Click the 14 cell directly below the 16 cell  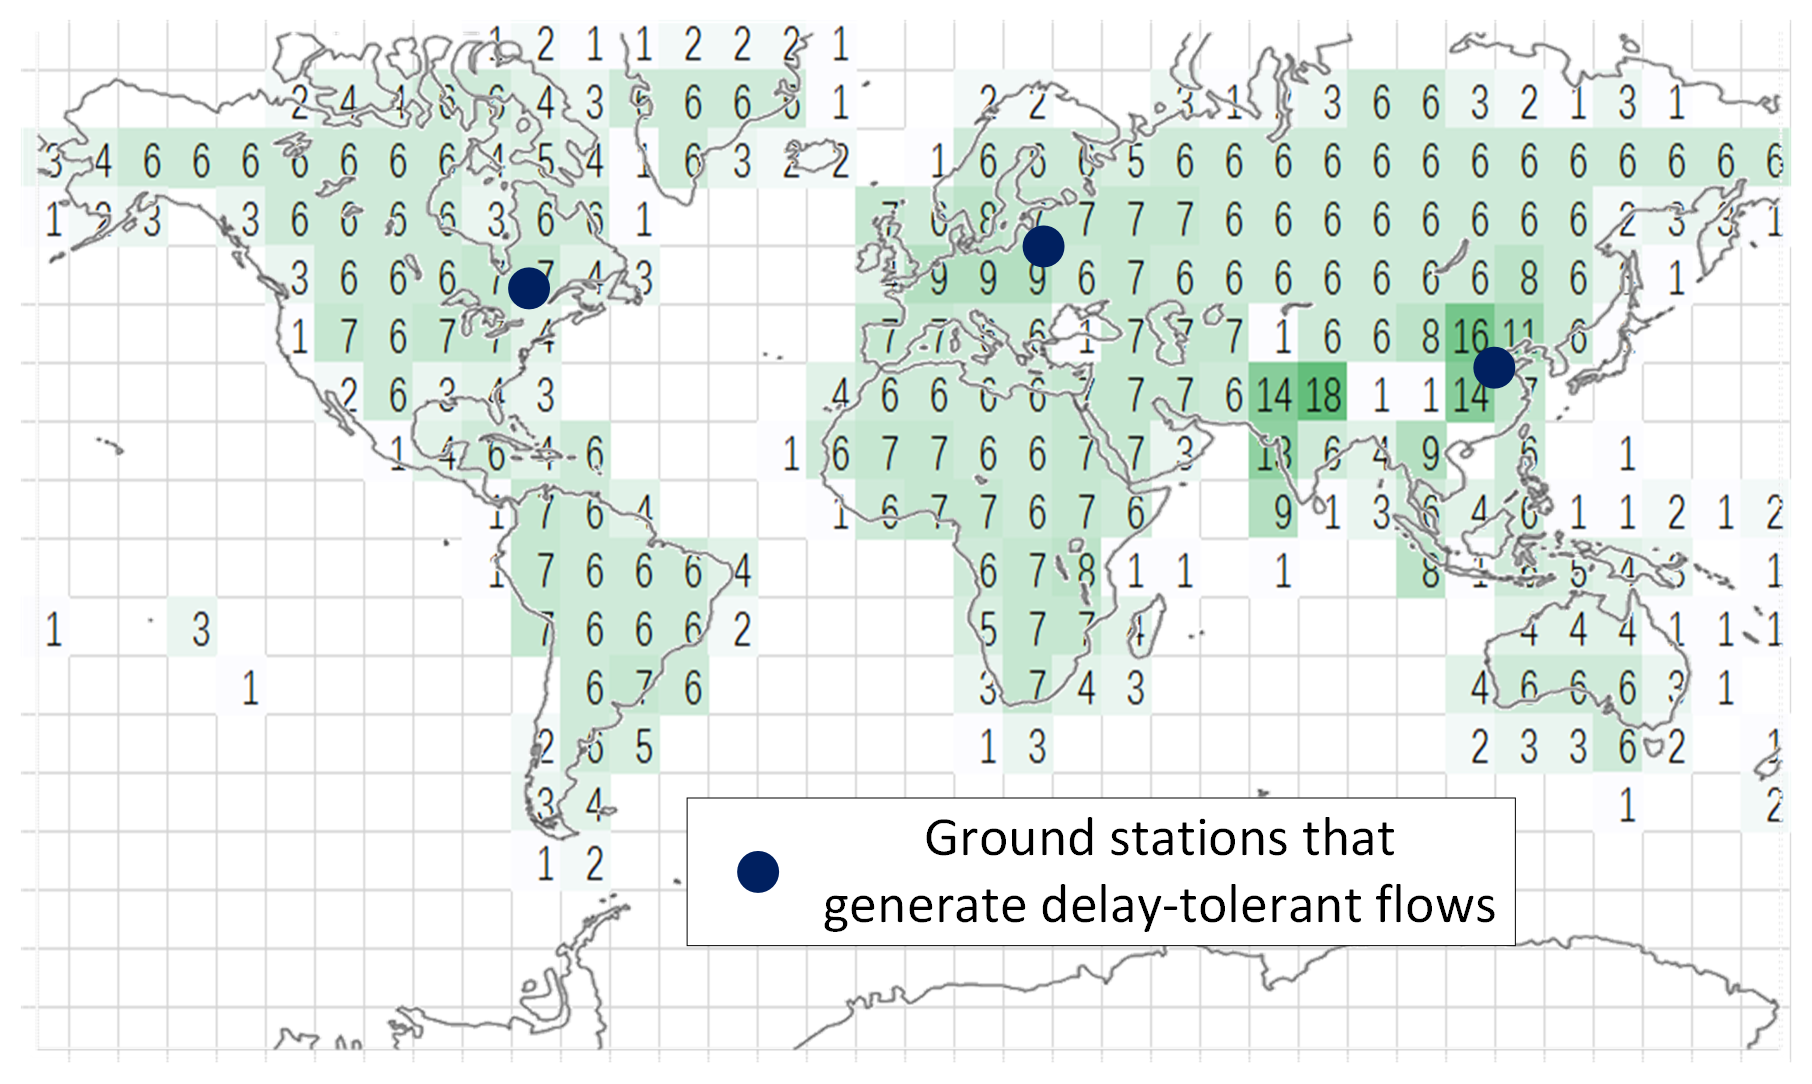click(1471, 394)
